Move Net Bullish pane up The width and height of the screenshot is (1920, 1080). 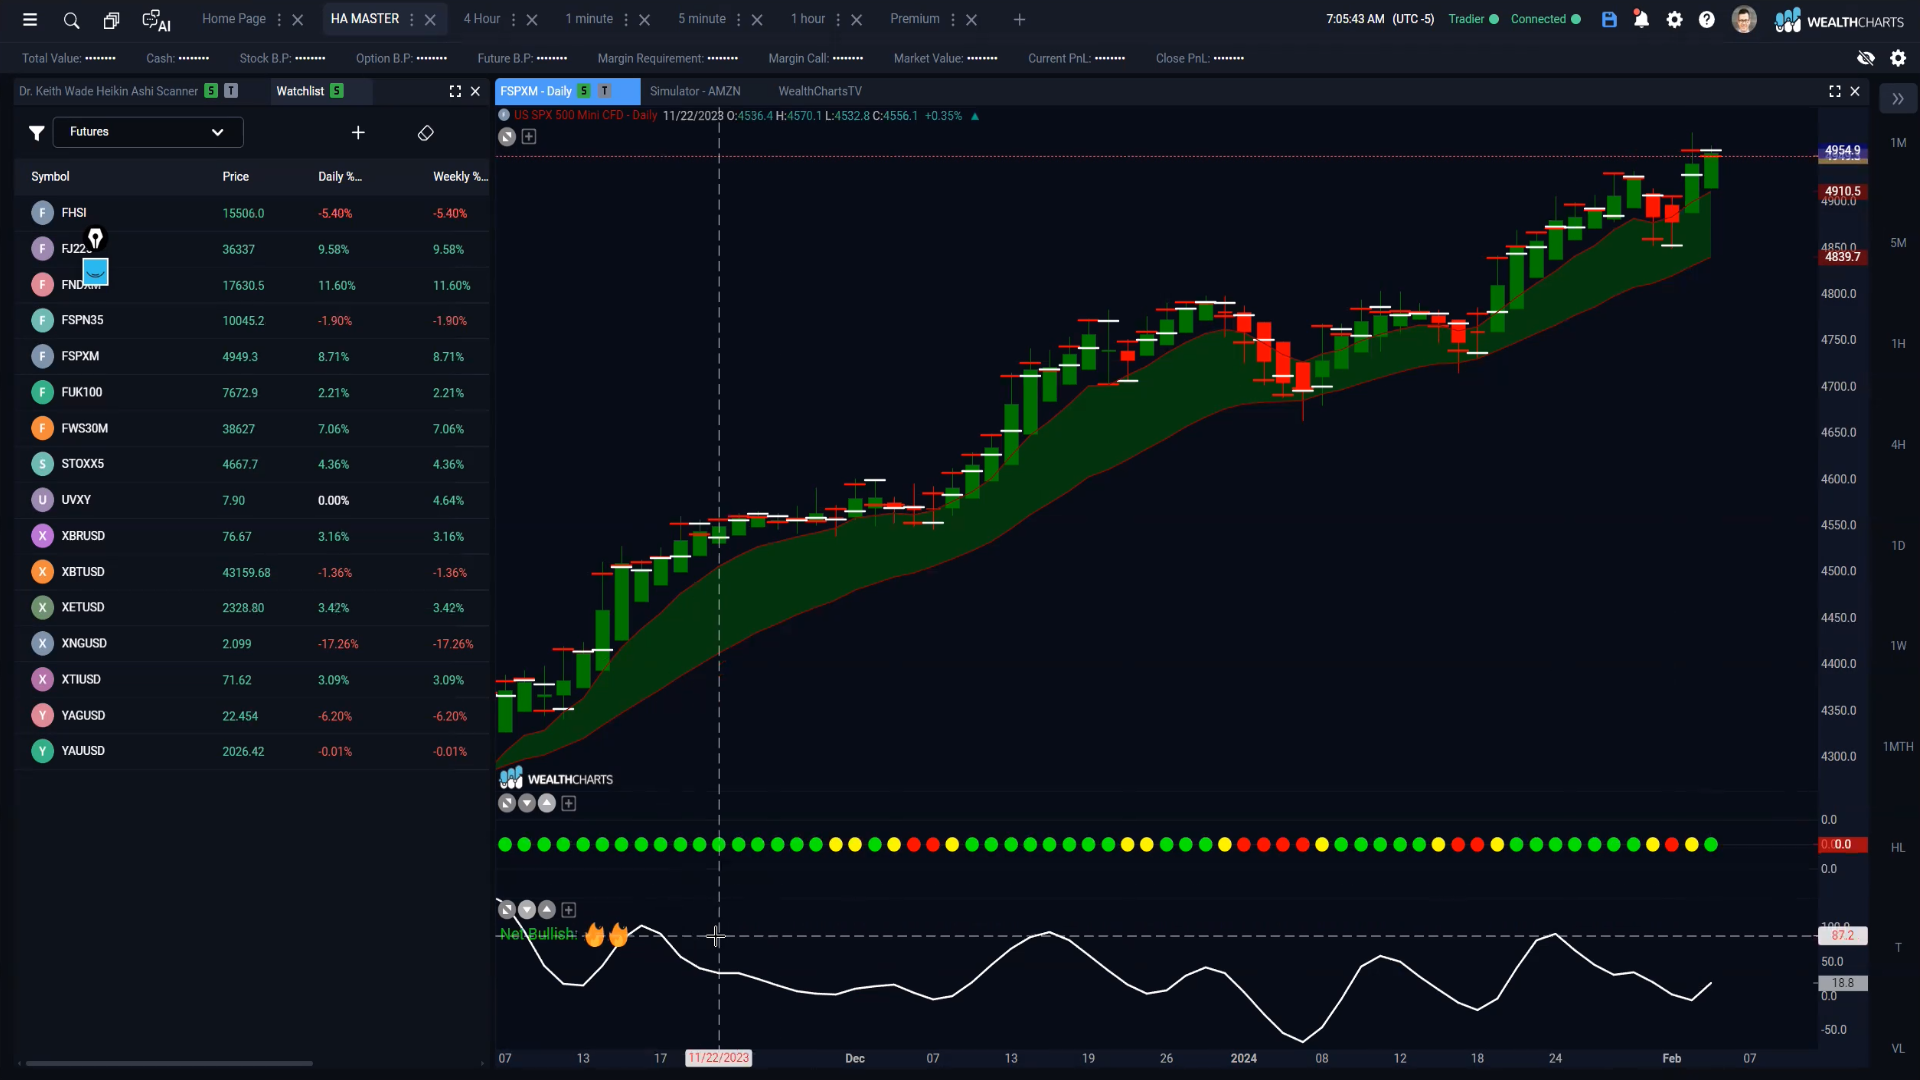pyautogui.click(x=547, y=910)
